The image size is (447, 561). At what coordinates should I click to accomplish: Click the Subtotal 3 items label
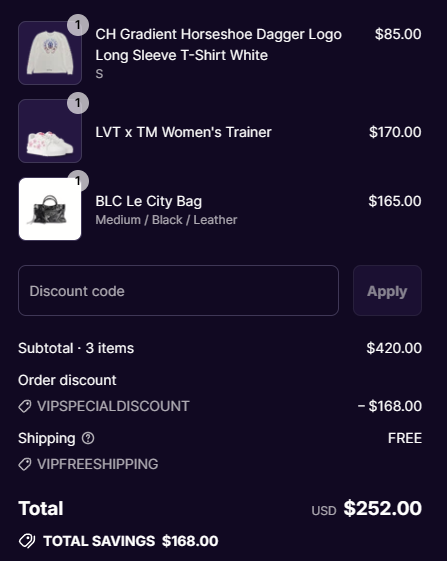click(76, 348)
